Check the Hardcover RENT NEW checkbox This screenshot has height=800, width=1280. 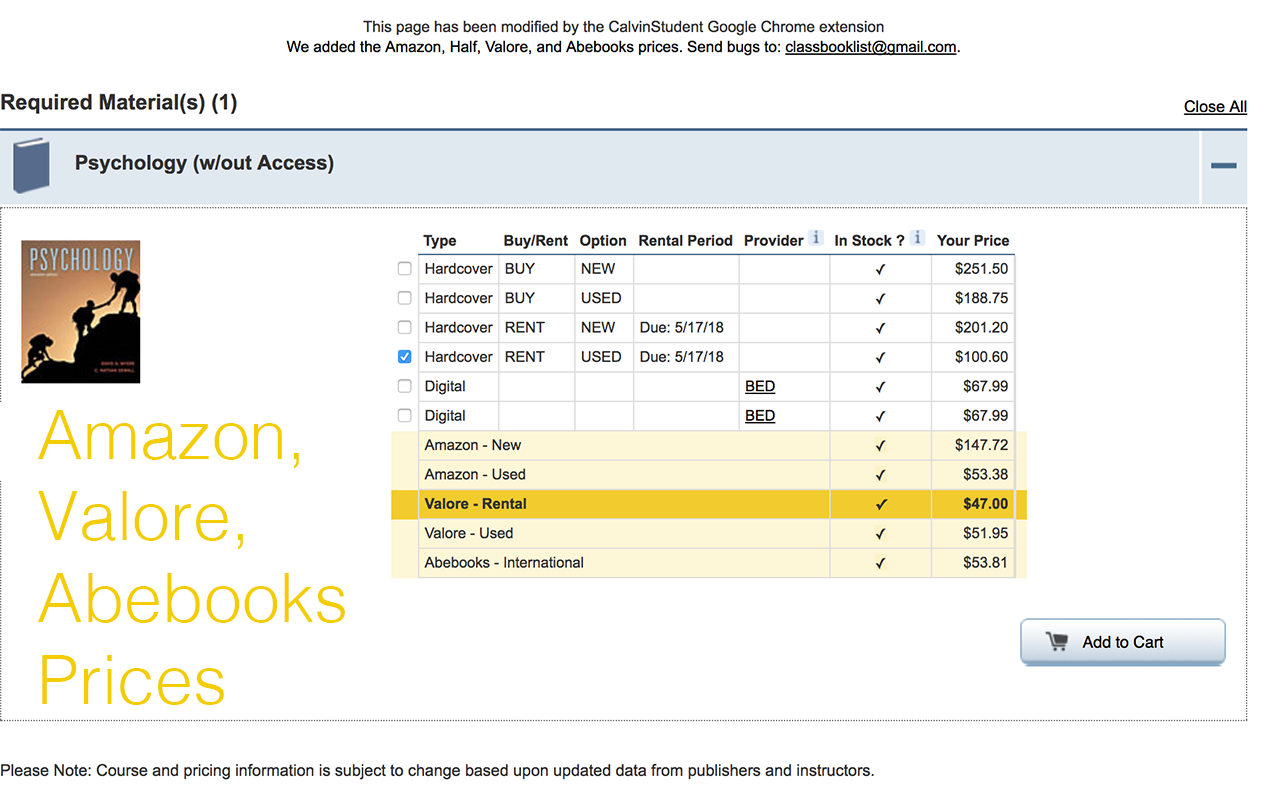coord(404,327)
